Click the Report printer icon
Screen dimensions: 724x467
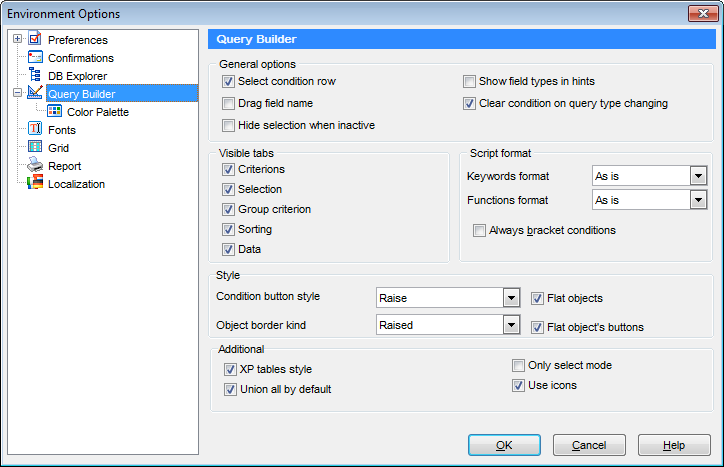pos(35,166)
